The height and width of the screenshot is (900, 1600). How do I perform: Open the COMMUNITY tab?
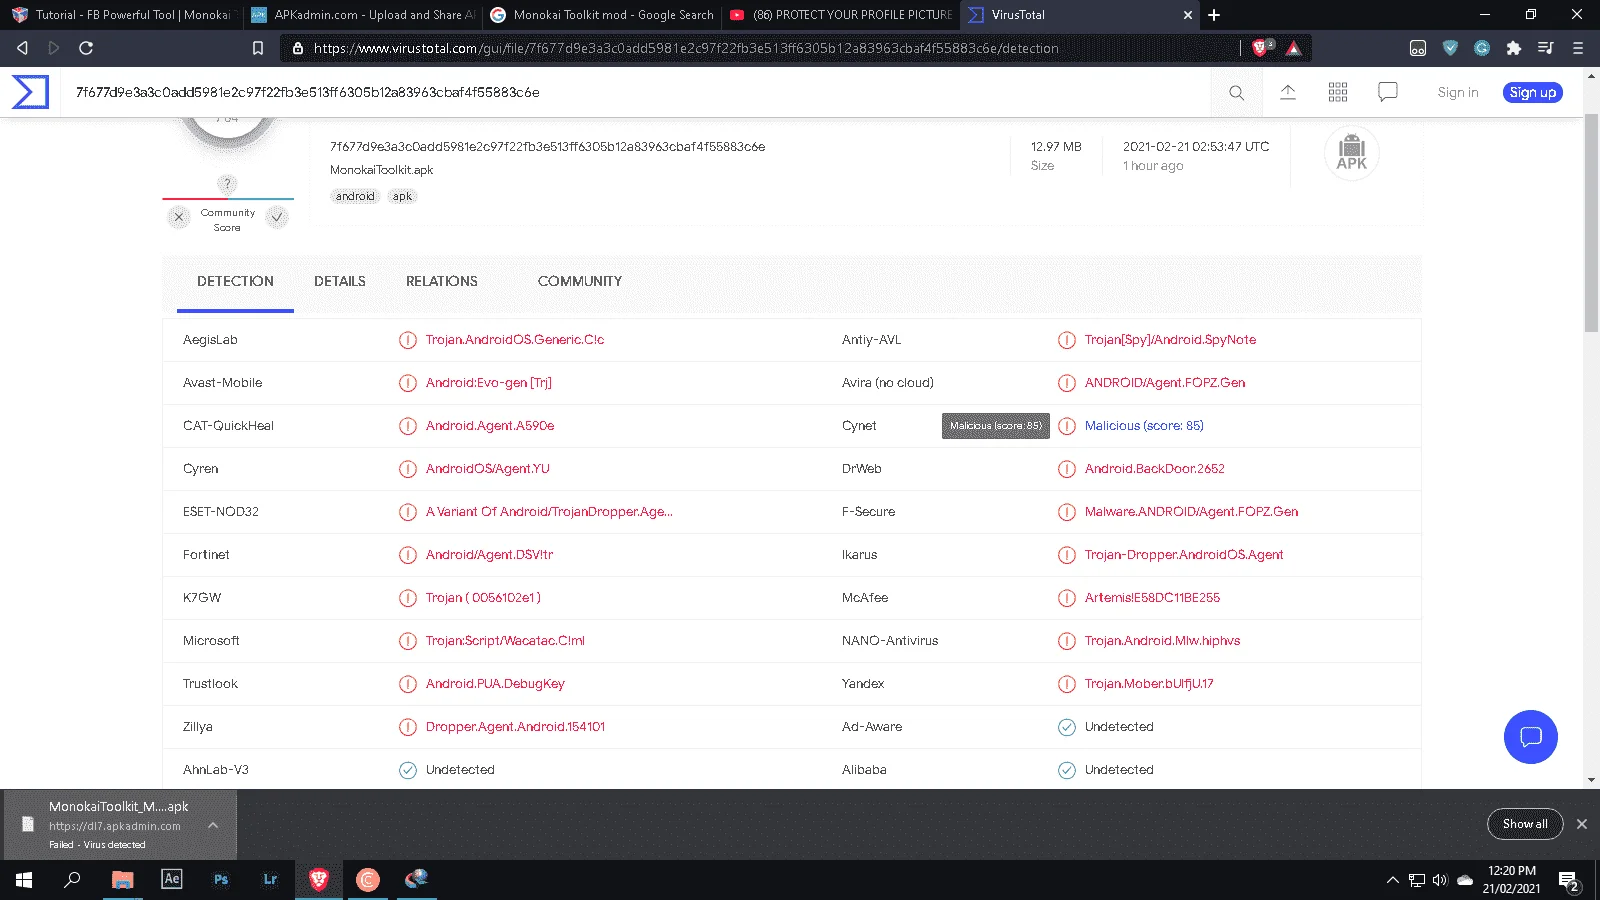tap(580, 282)
